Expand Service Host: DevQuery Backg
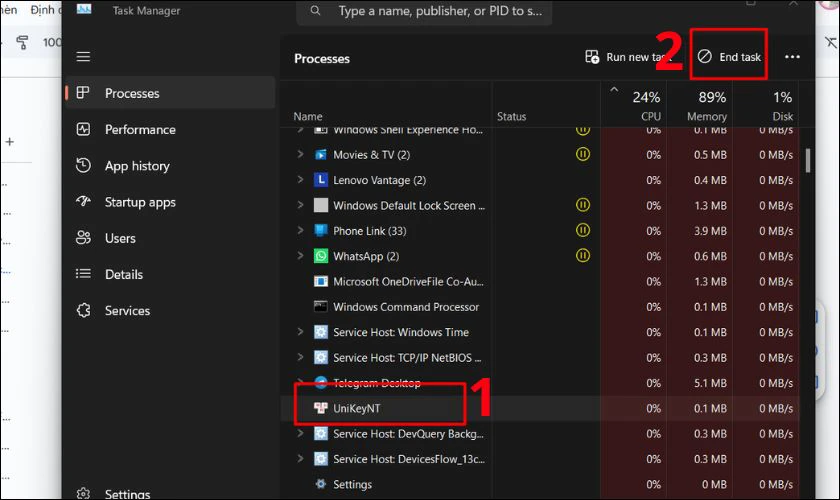840x500 pixels. pyautogui.click(x=301, y=433)
